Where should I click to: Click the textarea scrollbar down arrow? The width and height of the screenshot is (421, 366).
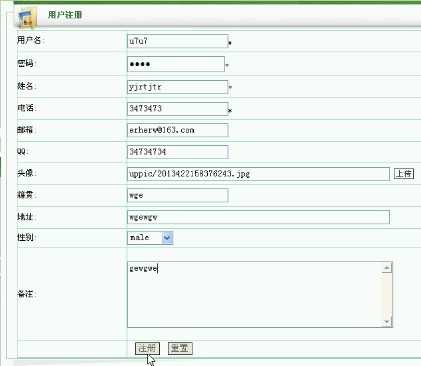tap(387, 322)
